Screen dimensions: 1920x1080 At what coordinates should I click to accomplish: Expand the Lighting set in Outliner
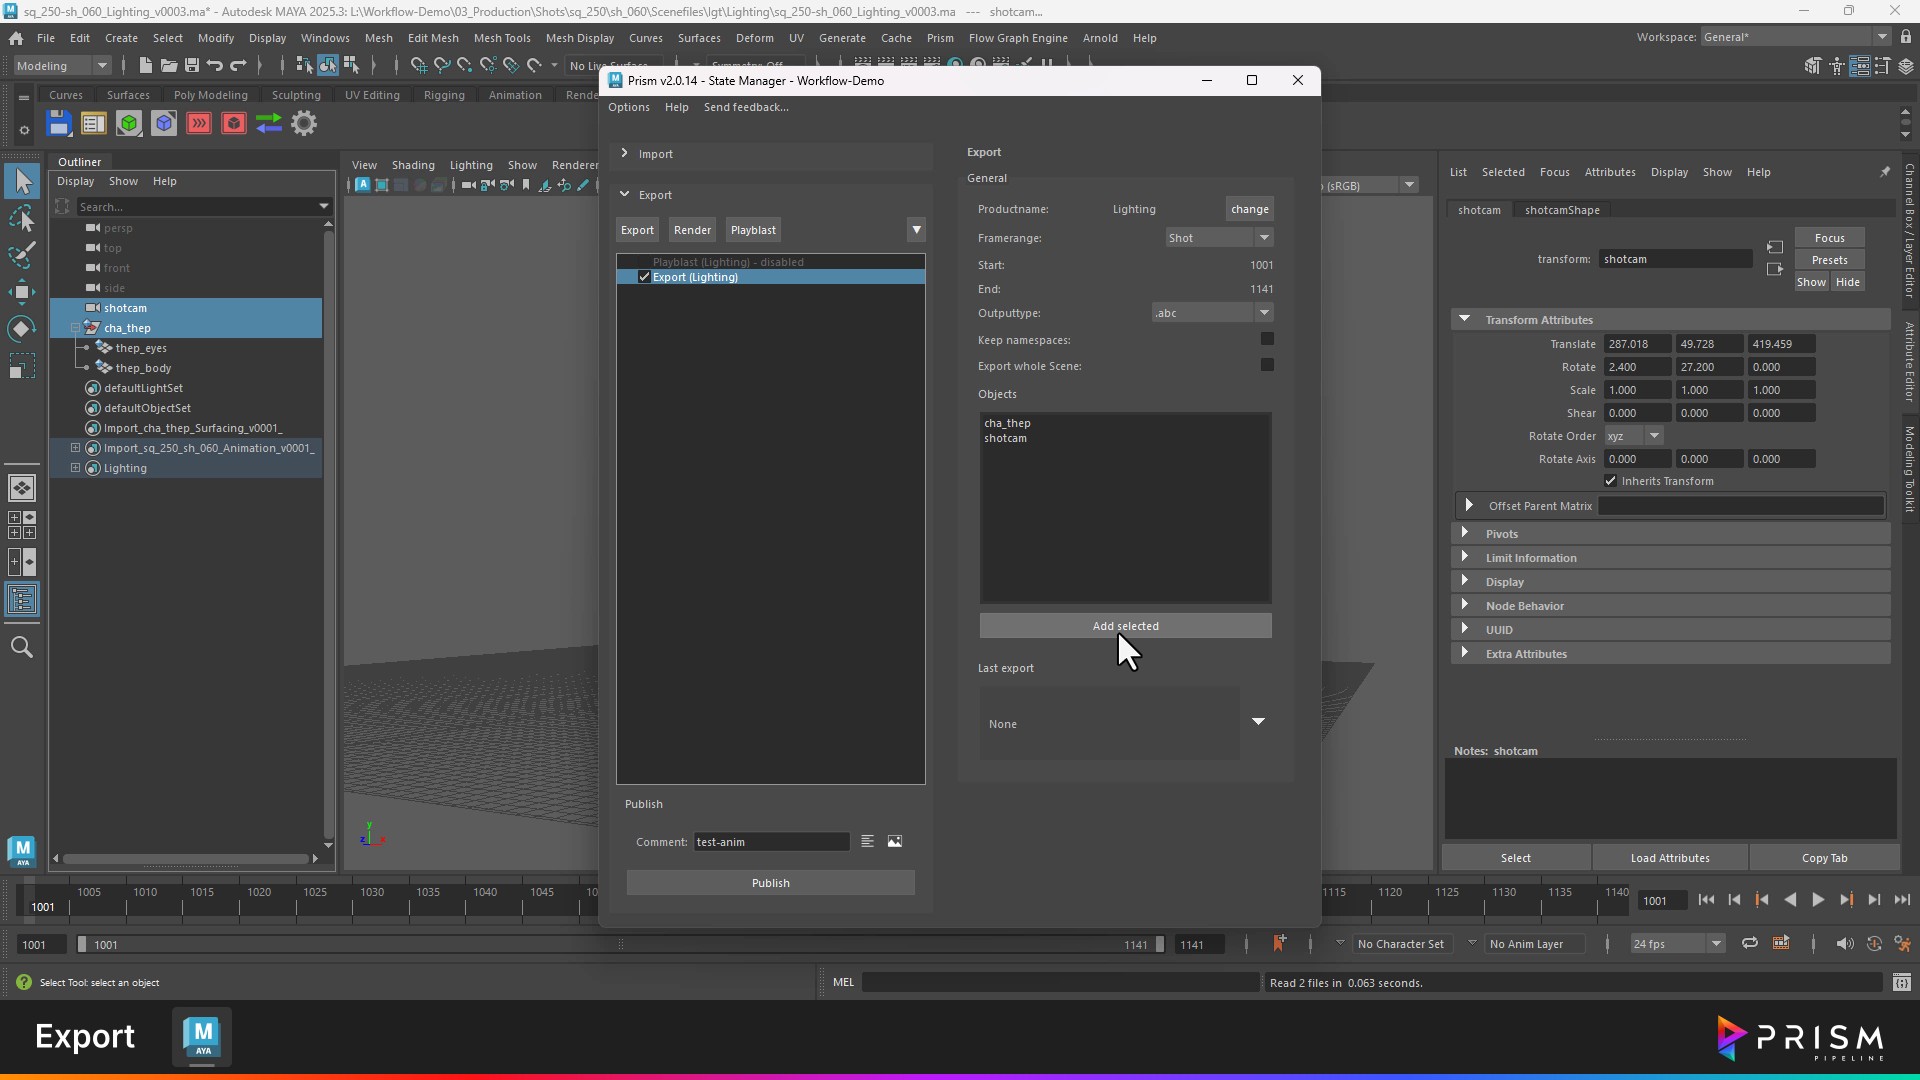(75, 468)
